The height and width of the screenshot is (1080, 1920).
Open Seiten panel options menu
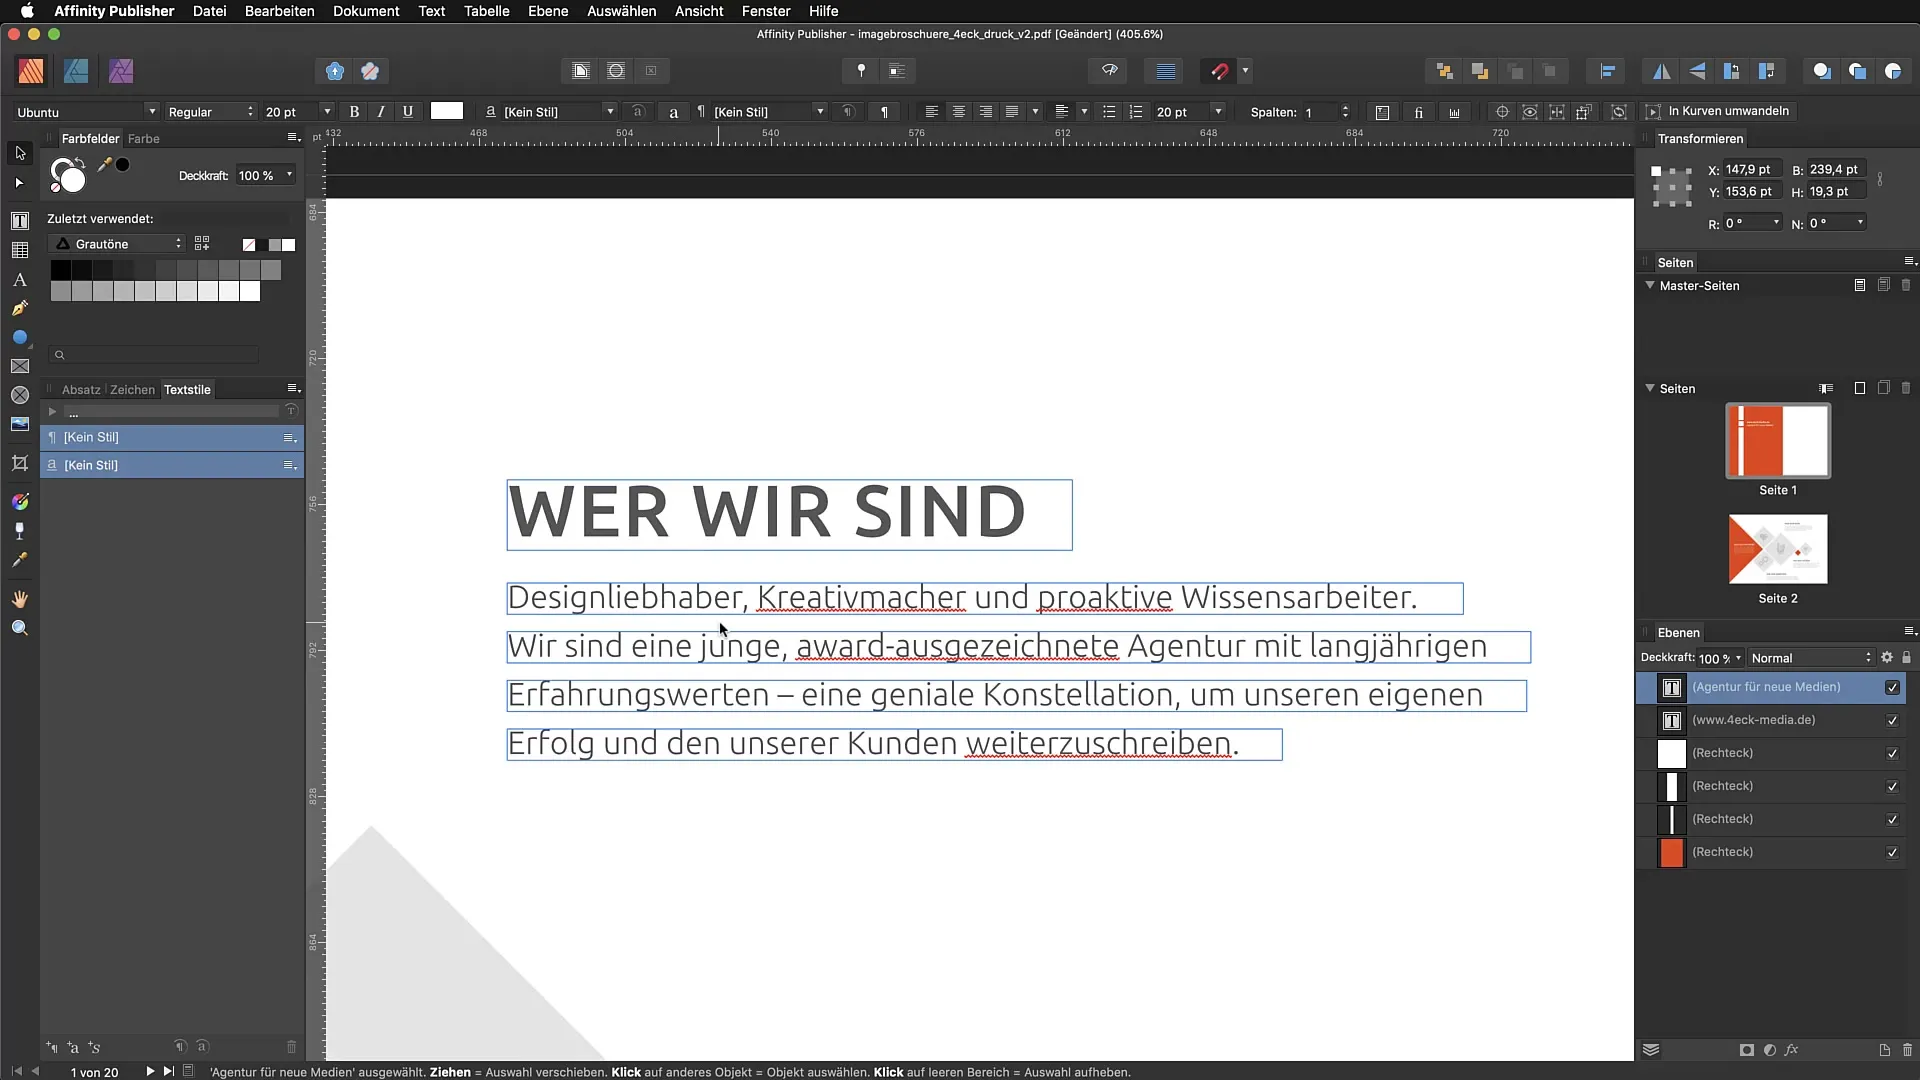(1909, 262)
